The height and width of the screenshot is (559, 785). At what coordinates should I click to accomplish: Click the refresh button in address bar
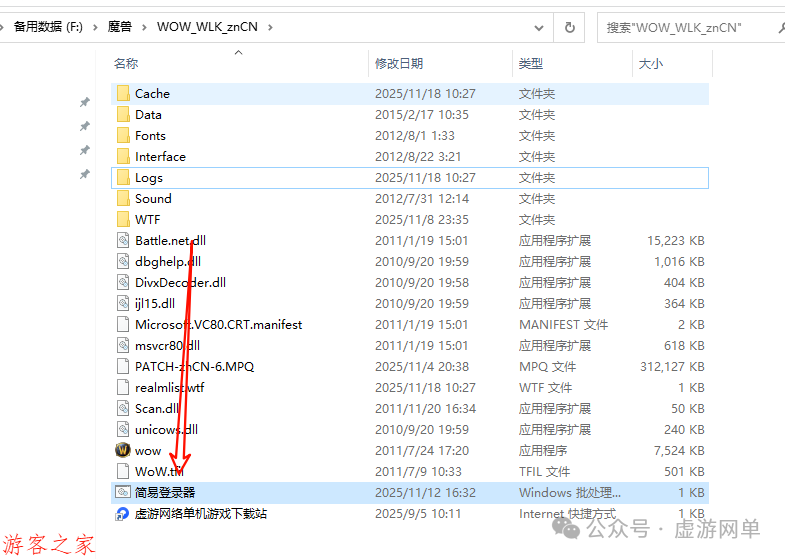569,28
